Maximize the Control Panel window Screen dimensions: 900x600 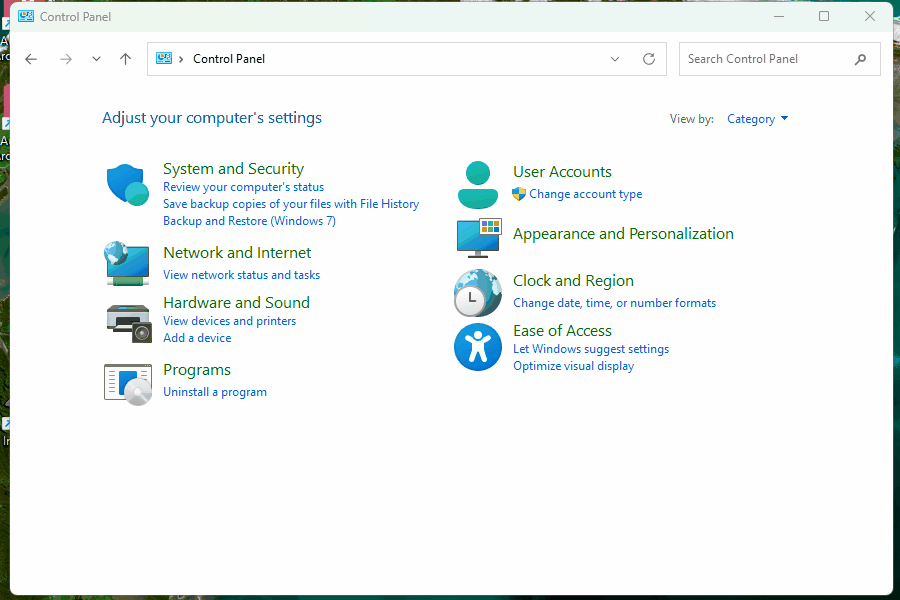824,16
